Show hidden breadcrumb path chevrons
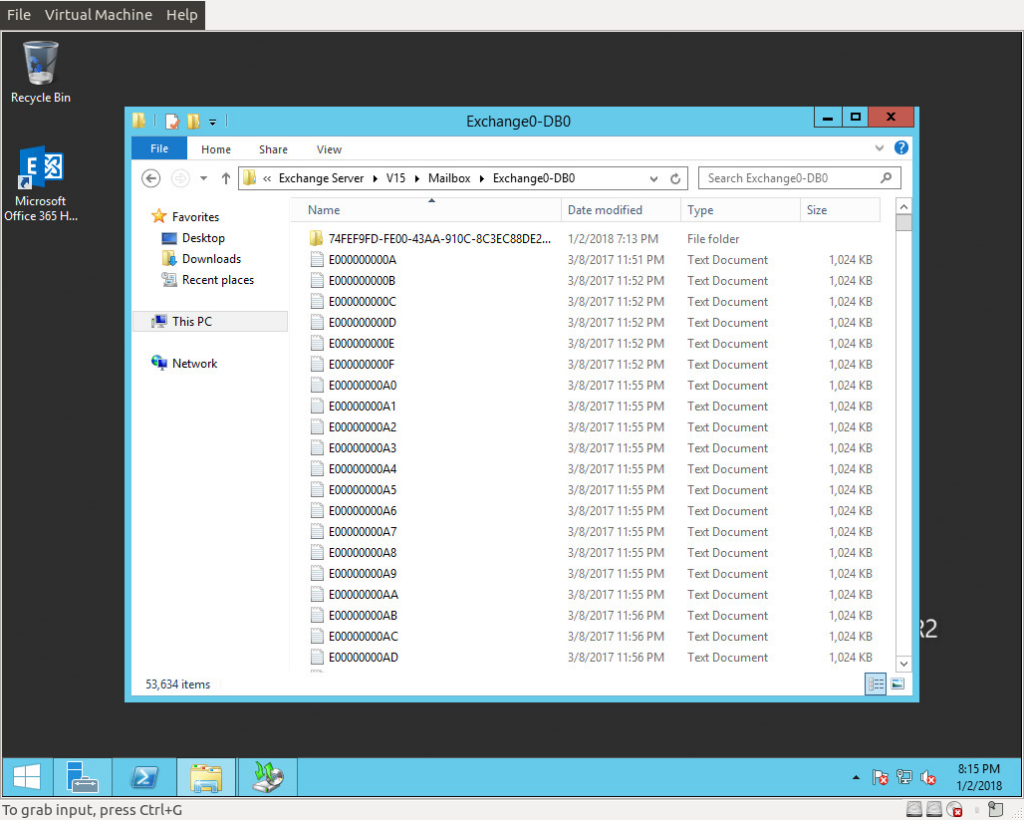Image resolution: width=1024 pixels, height=820 pixels. click(267, 178)
